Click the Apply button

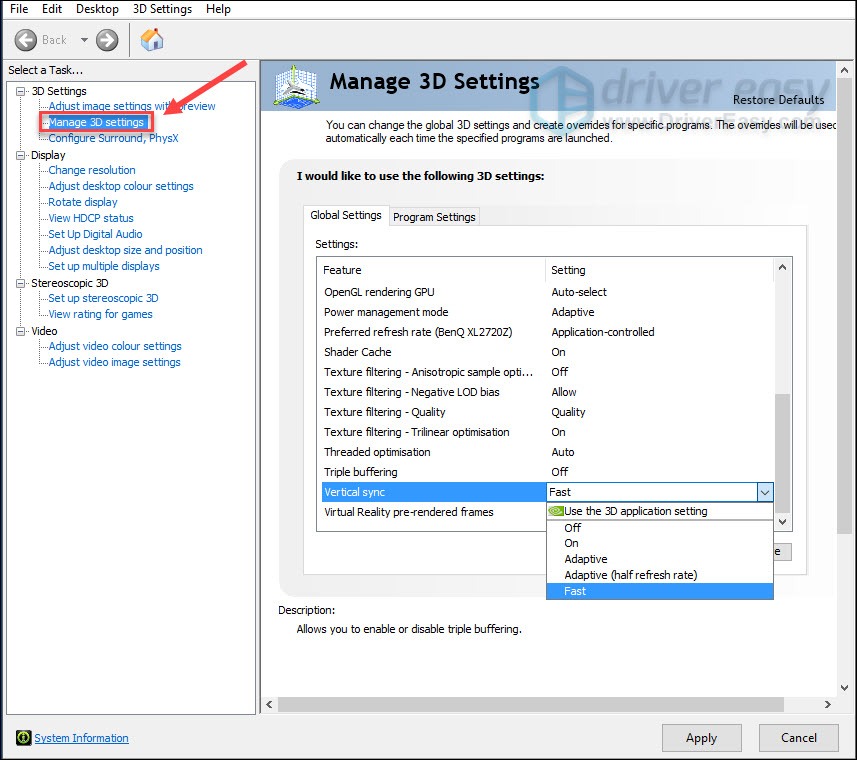[701, 738]
